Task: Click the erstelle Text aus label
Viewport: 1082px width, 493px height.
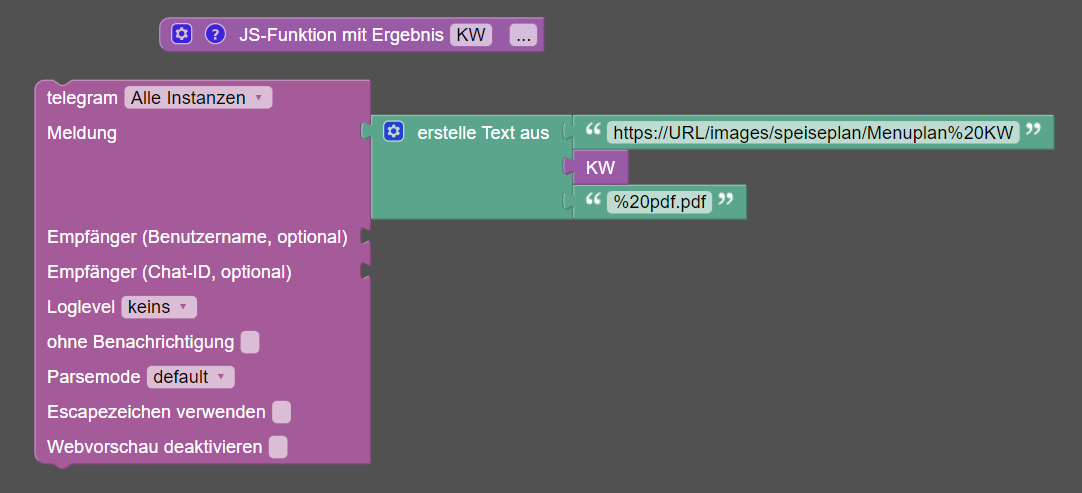Action: pos(483,132)
